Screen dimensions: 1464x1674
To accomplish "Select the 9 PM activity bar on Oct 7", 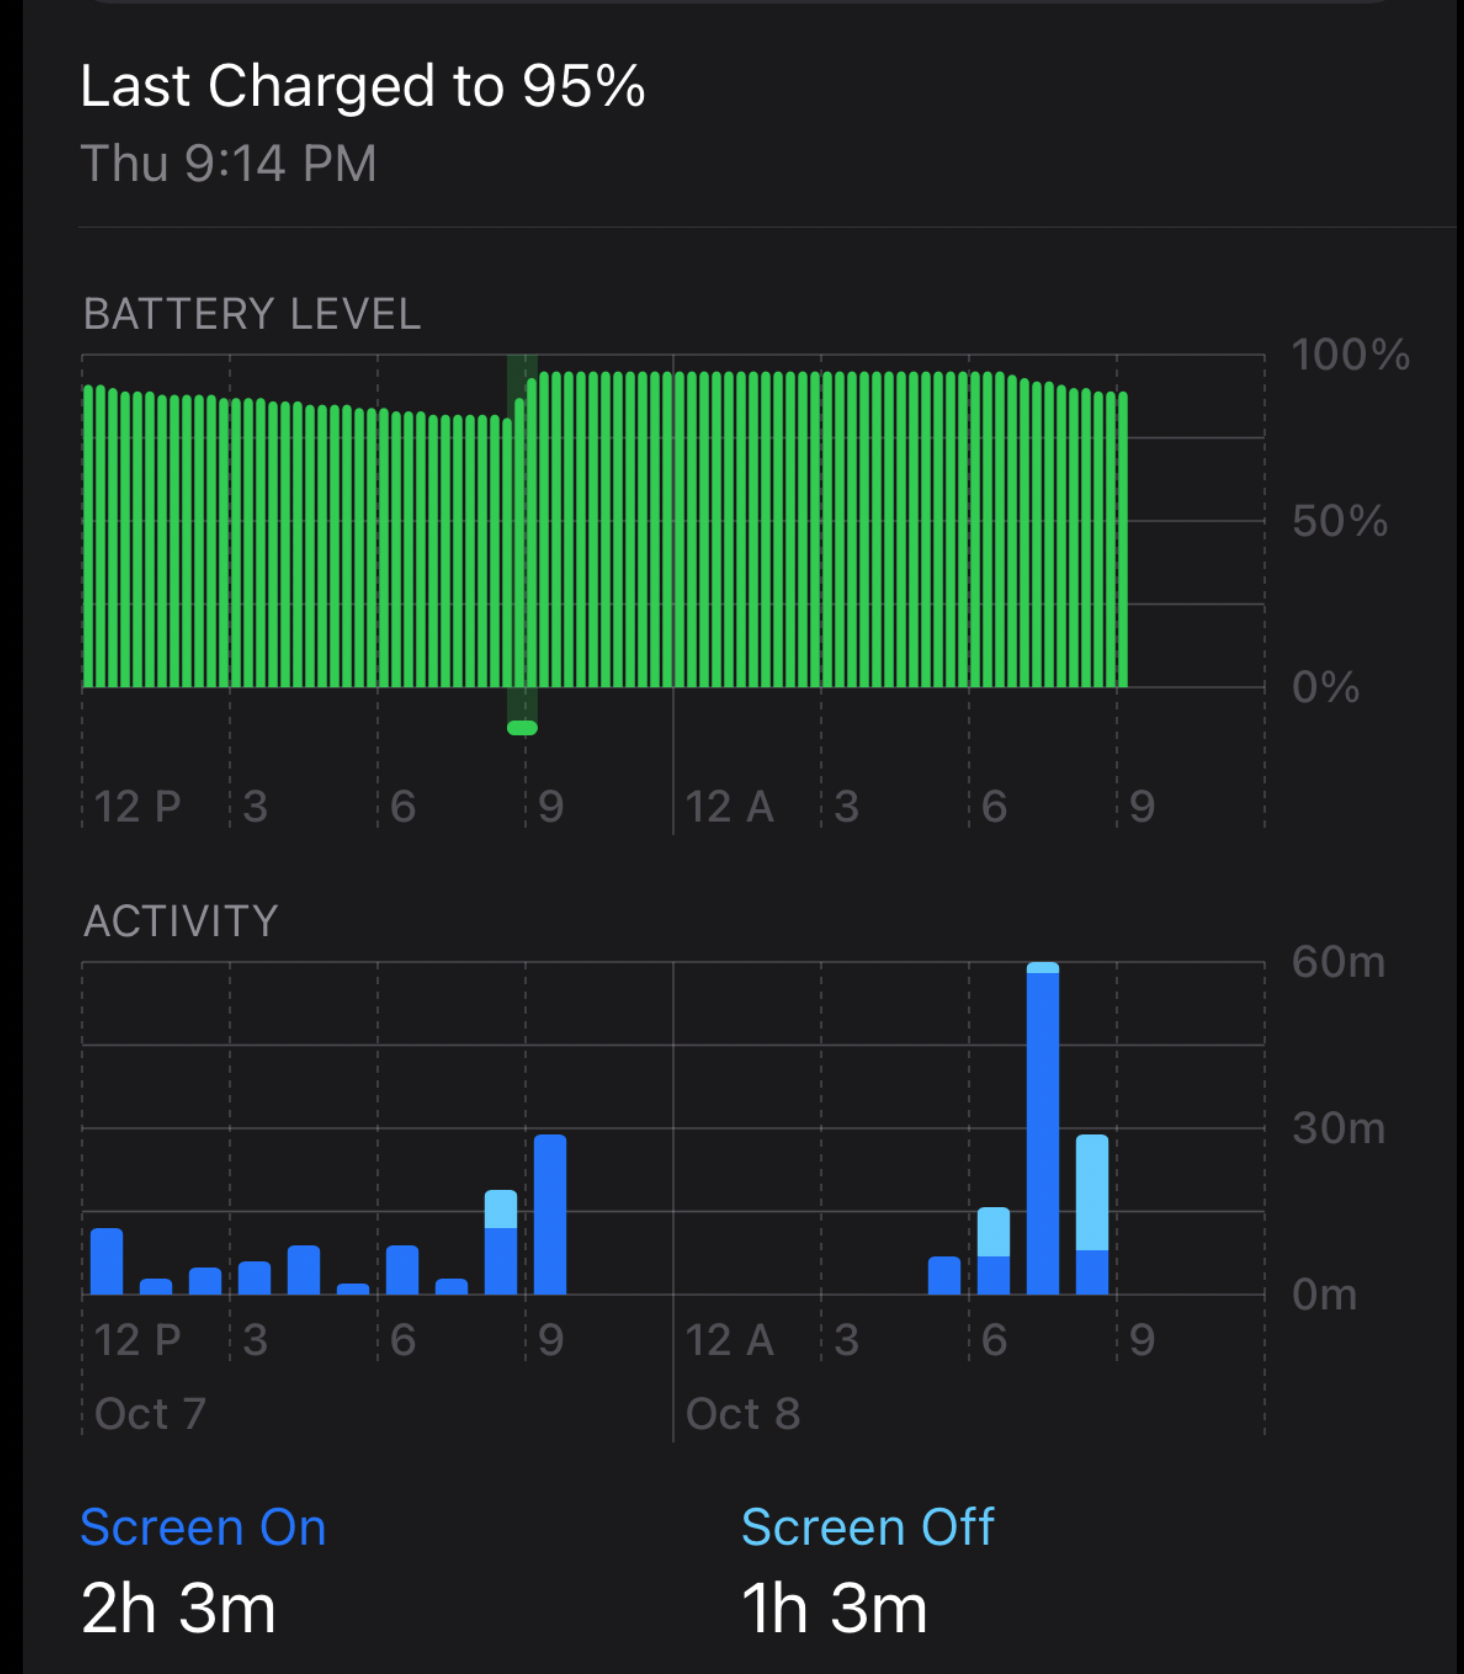I will pyautogui.click(x=550, y=1214).
